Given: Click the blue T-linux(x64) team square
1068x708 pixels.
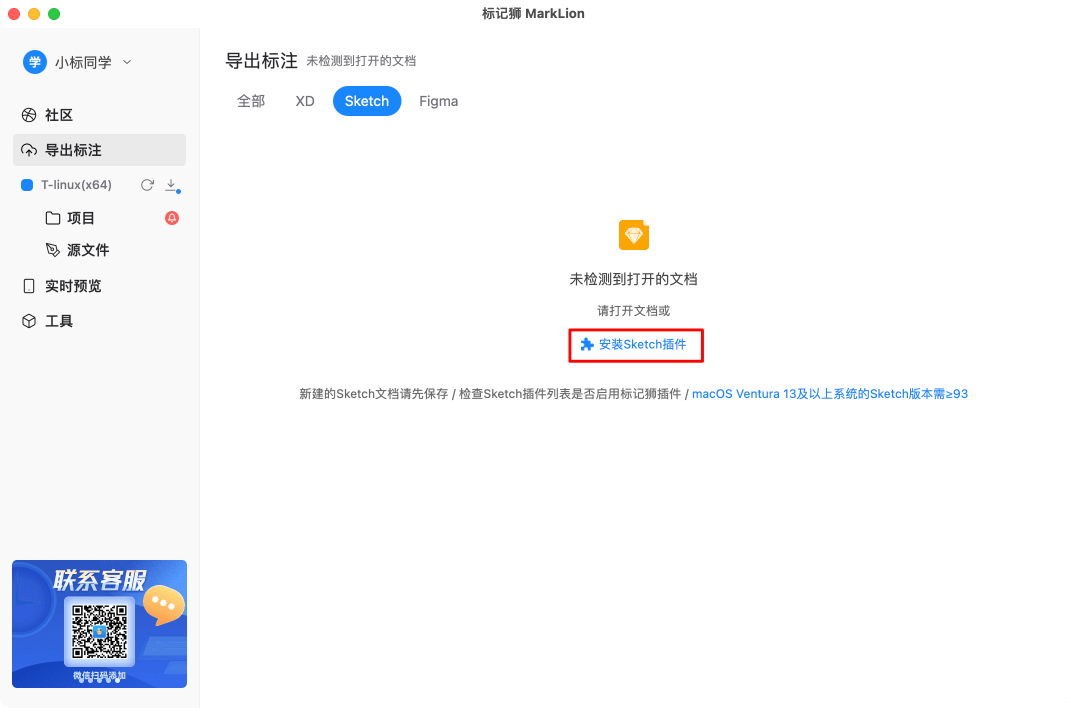Looking at the screenshot, I should click(27, 185).
